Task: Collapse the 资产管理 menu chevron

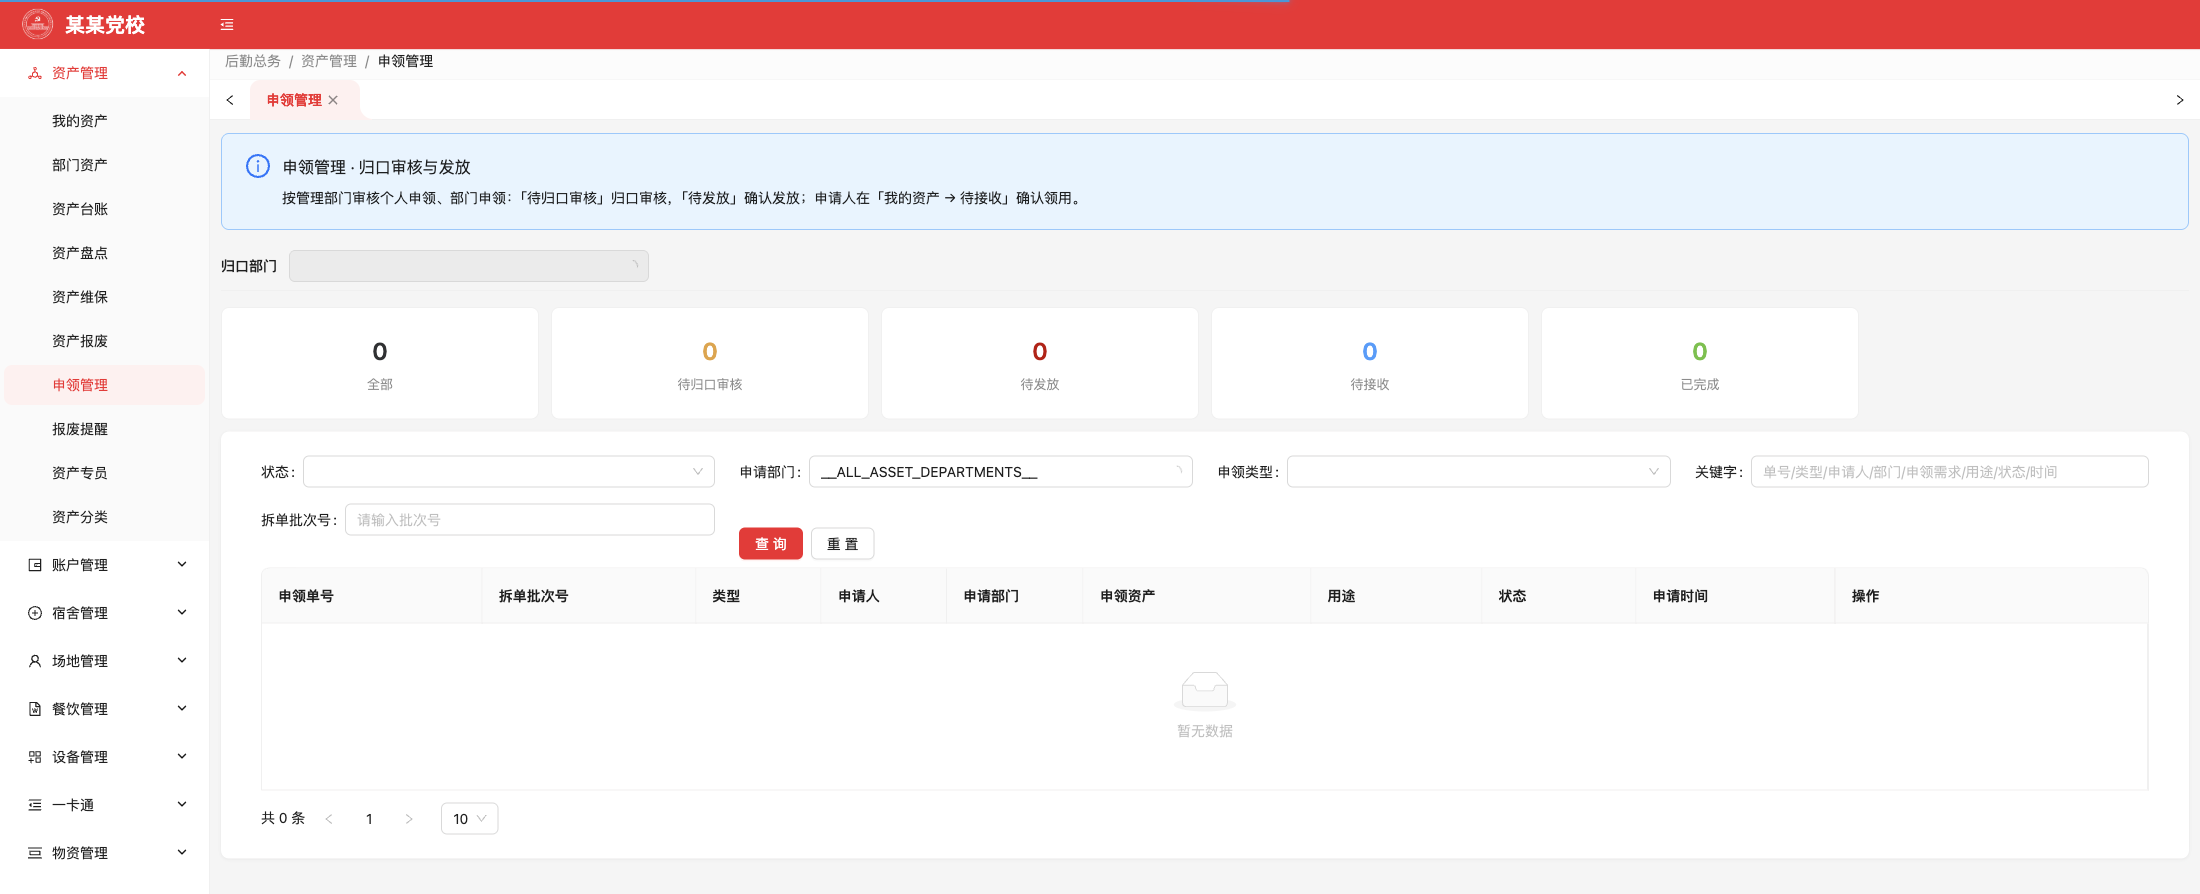Action: point(182,73)
